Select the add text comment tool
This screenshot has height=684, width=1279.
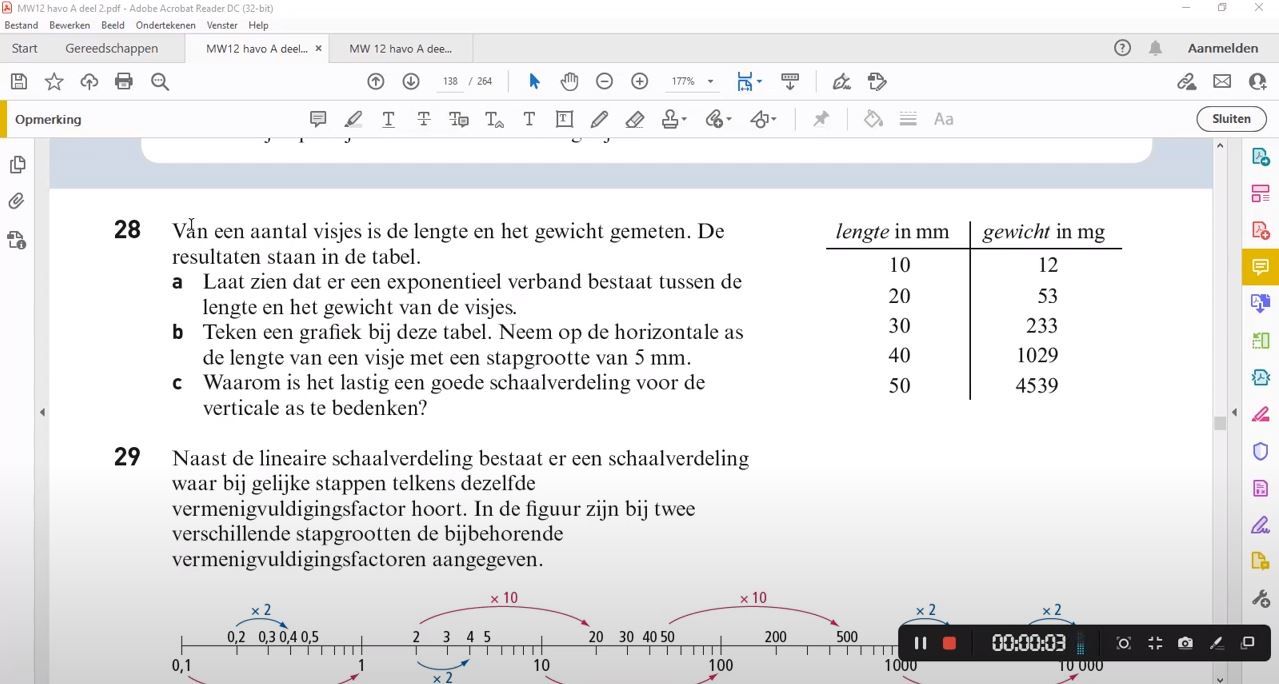(x=529, y=119)
